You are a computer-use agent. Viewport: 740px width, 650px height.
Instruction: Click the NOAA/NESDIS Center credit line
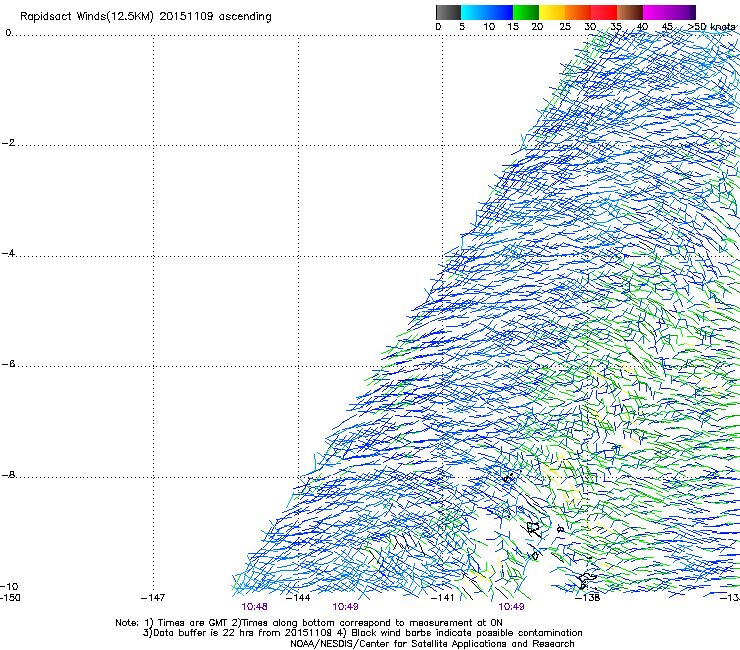(x=432, y=644)
